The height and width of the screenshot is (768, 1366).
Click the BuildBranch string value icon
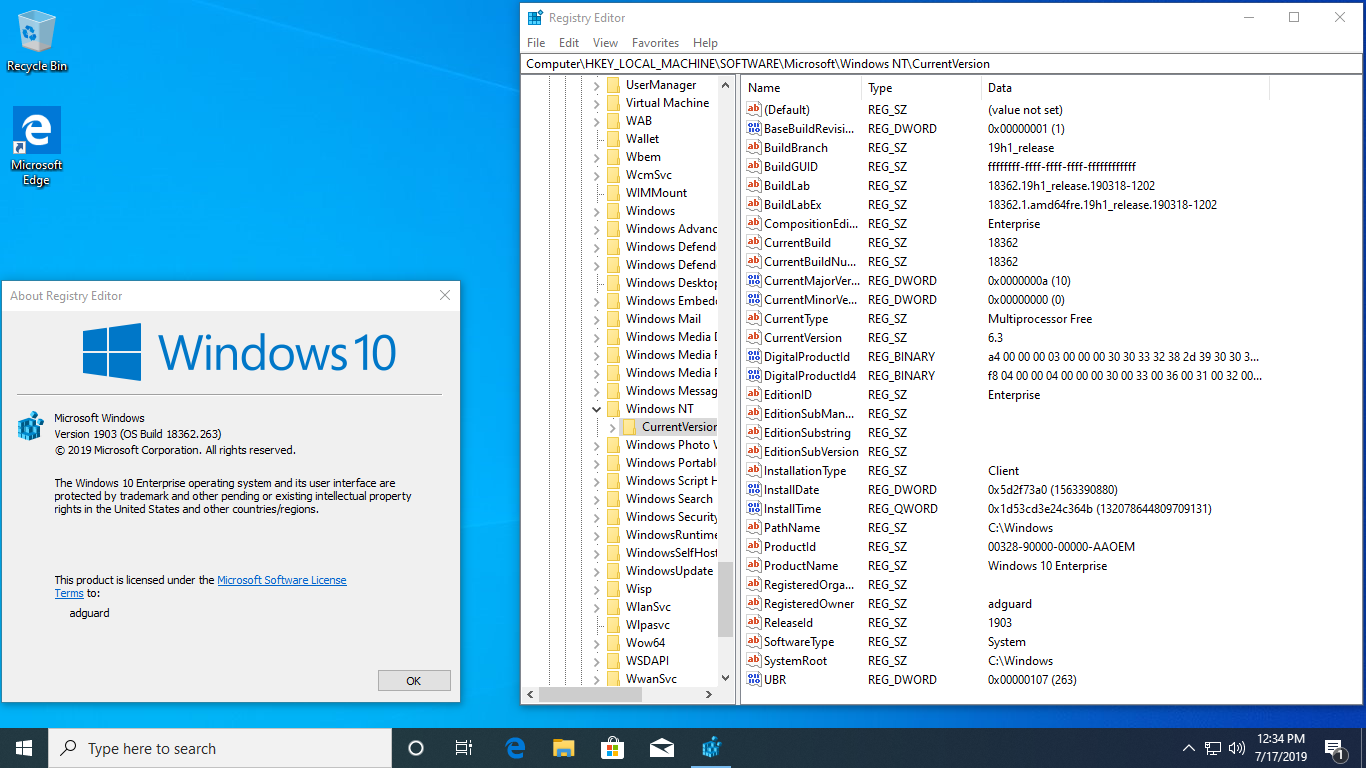pyautogui.click(x=754, y=148)
